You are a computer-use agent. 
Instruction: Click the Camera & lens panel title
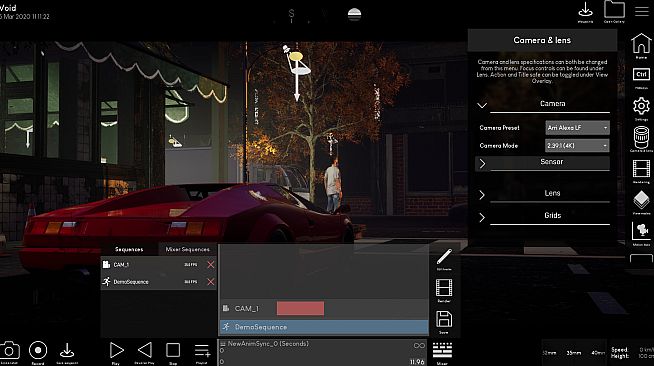pyautogui.click(x=542, y=40)
